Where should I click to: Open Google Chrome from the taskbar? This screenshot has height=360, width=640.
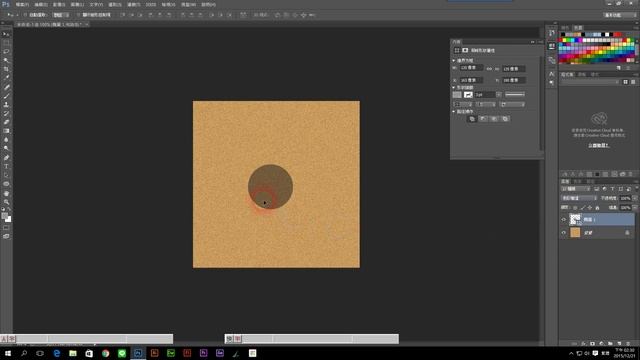click(105, 353)
